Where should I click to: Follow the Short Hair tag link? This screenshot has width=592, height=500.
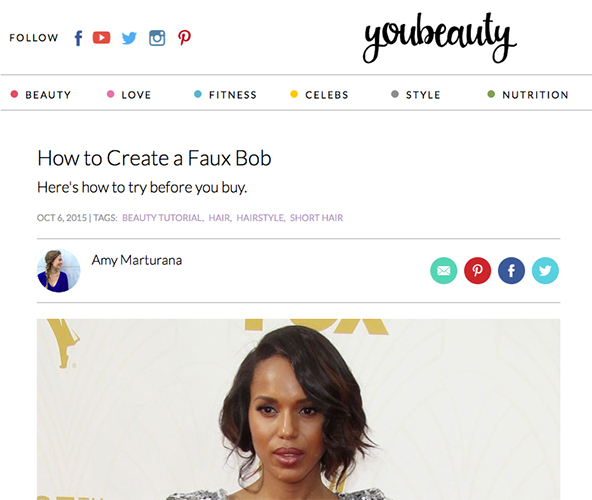[316, 218]
